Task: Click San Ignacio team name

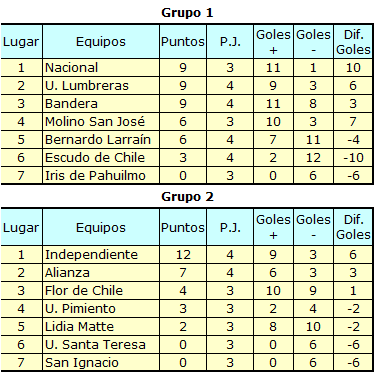Action: click(82, 363)
